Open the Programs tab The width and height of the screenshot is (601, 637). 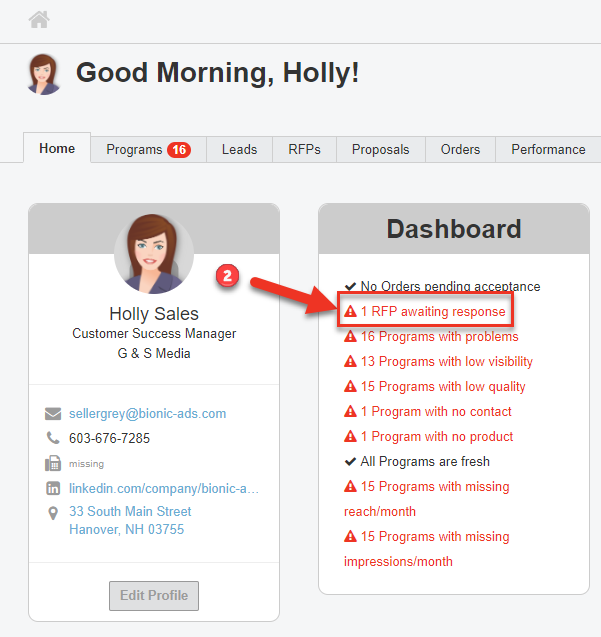(134, 150)
